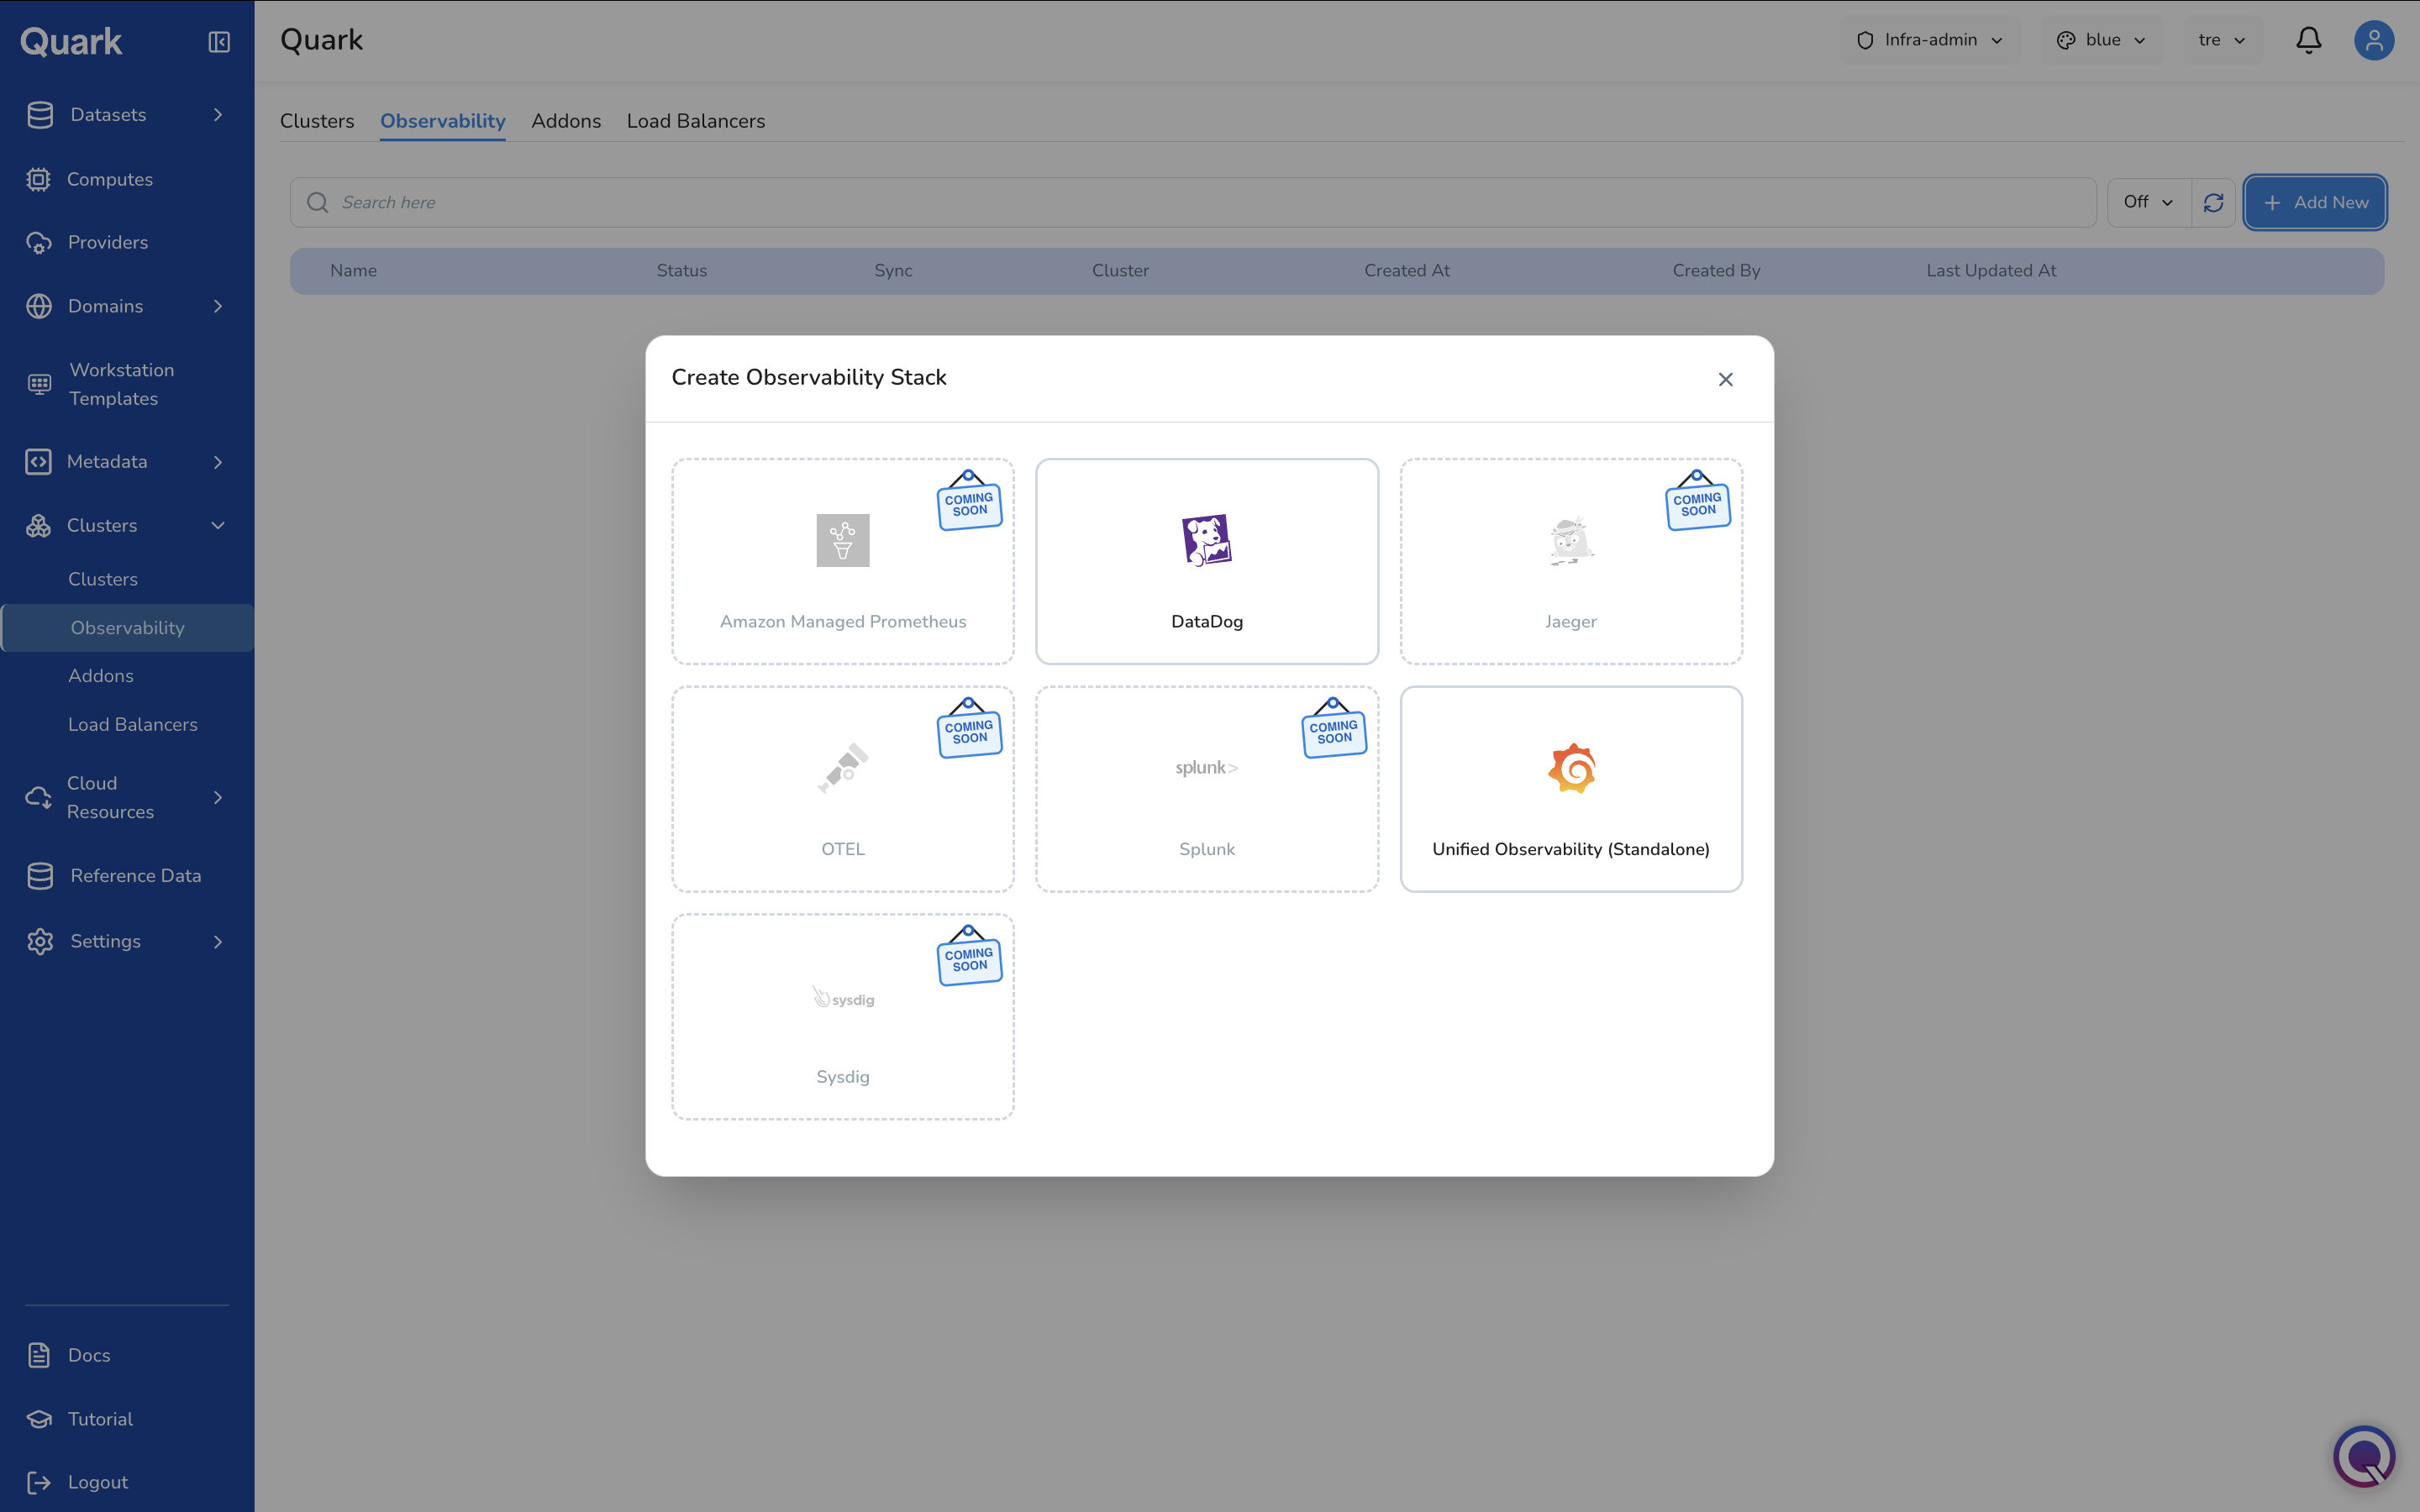Expand the Metadata menu chevron

pos(218,462)
